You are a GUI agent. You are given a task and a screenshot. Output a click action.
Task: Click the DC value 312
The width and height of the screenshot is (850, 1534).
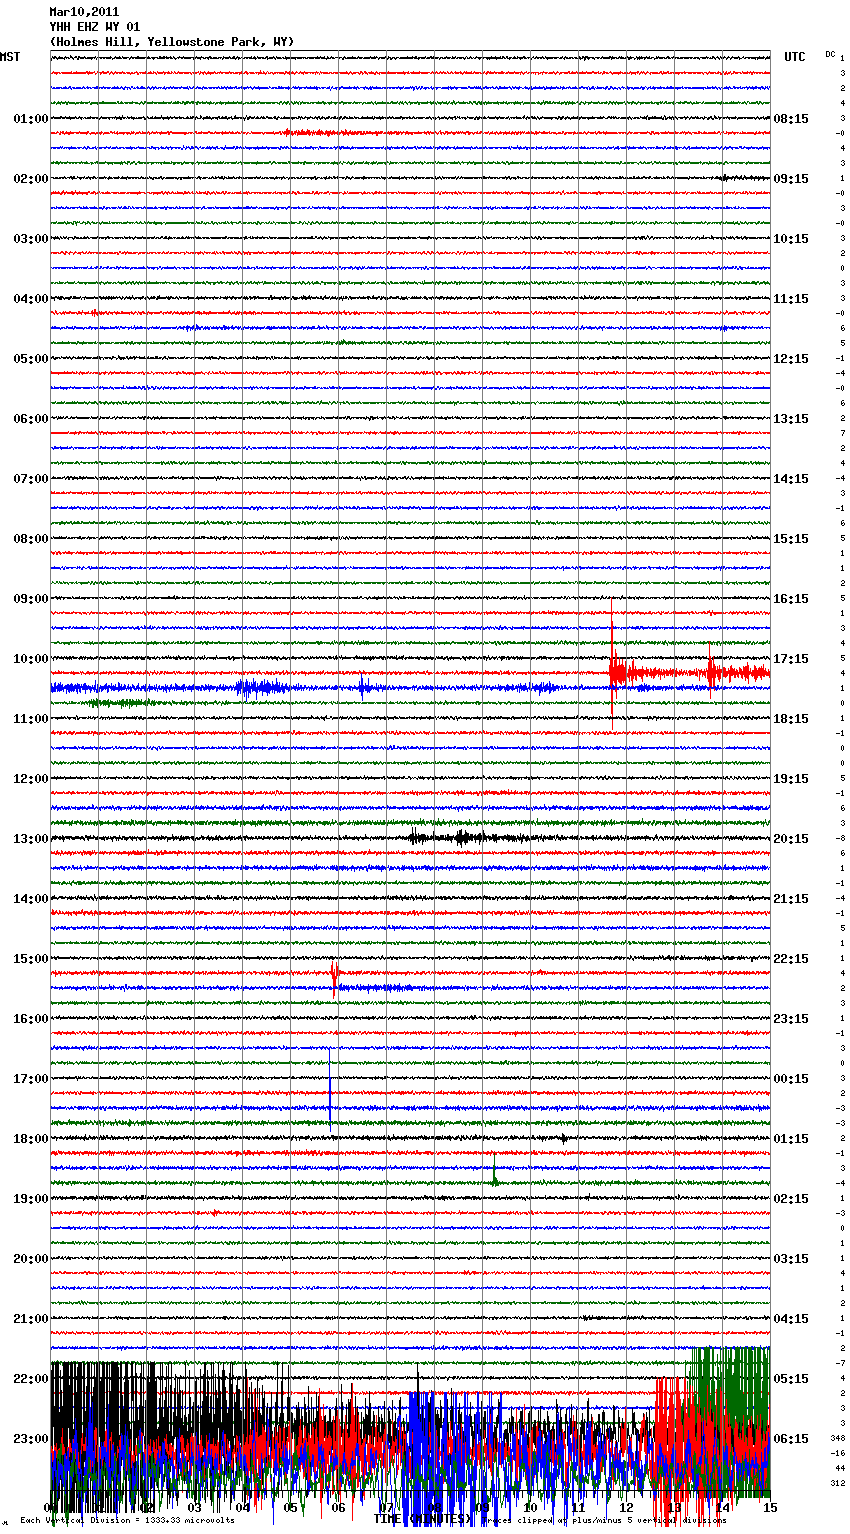(x=838, y=1483)
